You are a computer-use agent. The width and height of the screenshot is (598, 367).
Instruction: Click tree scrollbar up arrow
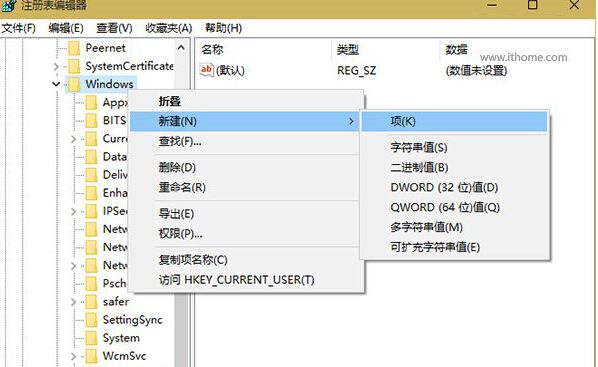[181, 48]
